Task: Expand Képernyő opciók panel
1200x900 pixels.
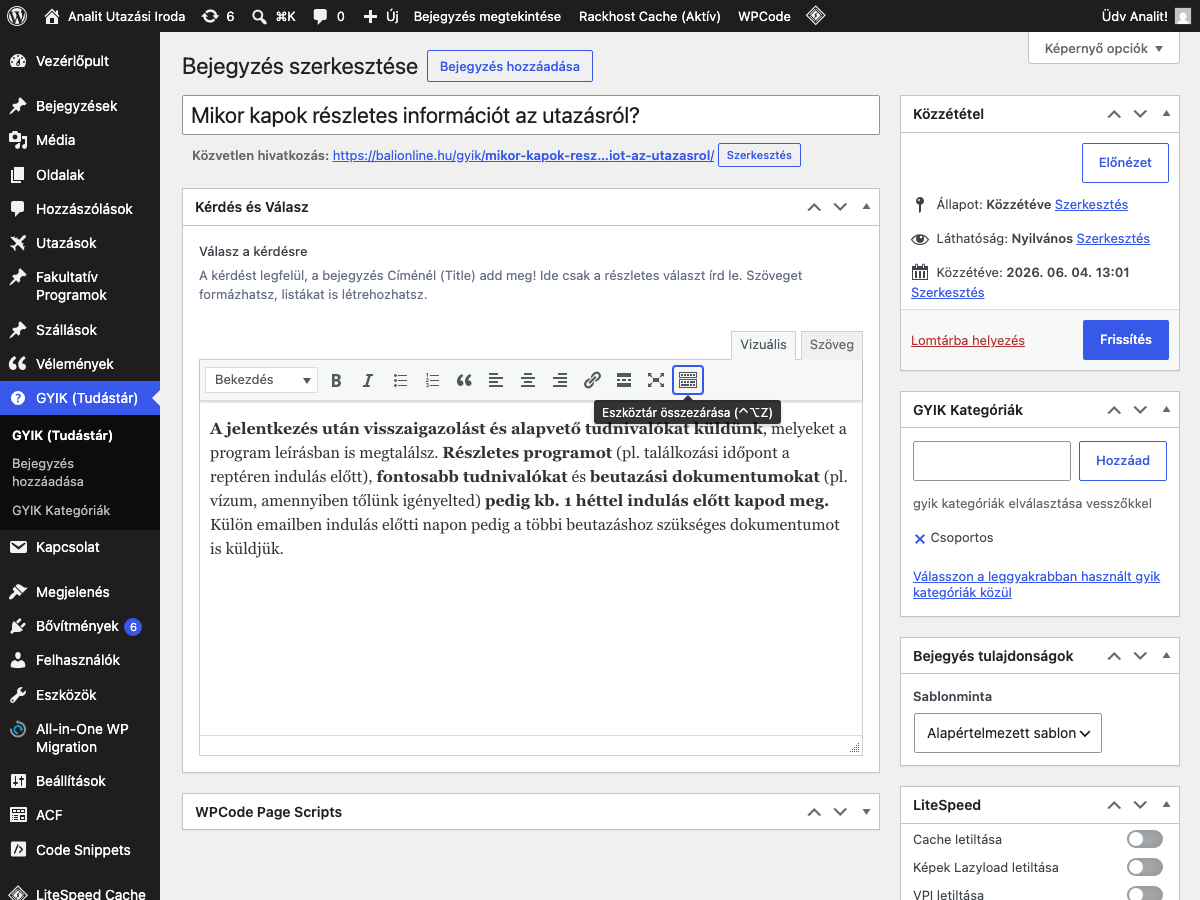Action: pyautogui.click(x=1104, y=48)
